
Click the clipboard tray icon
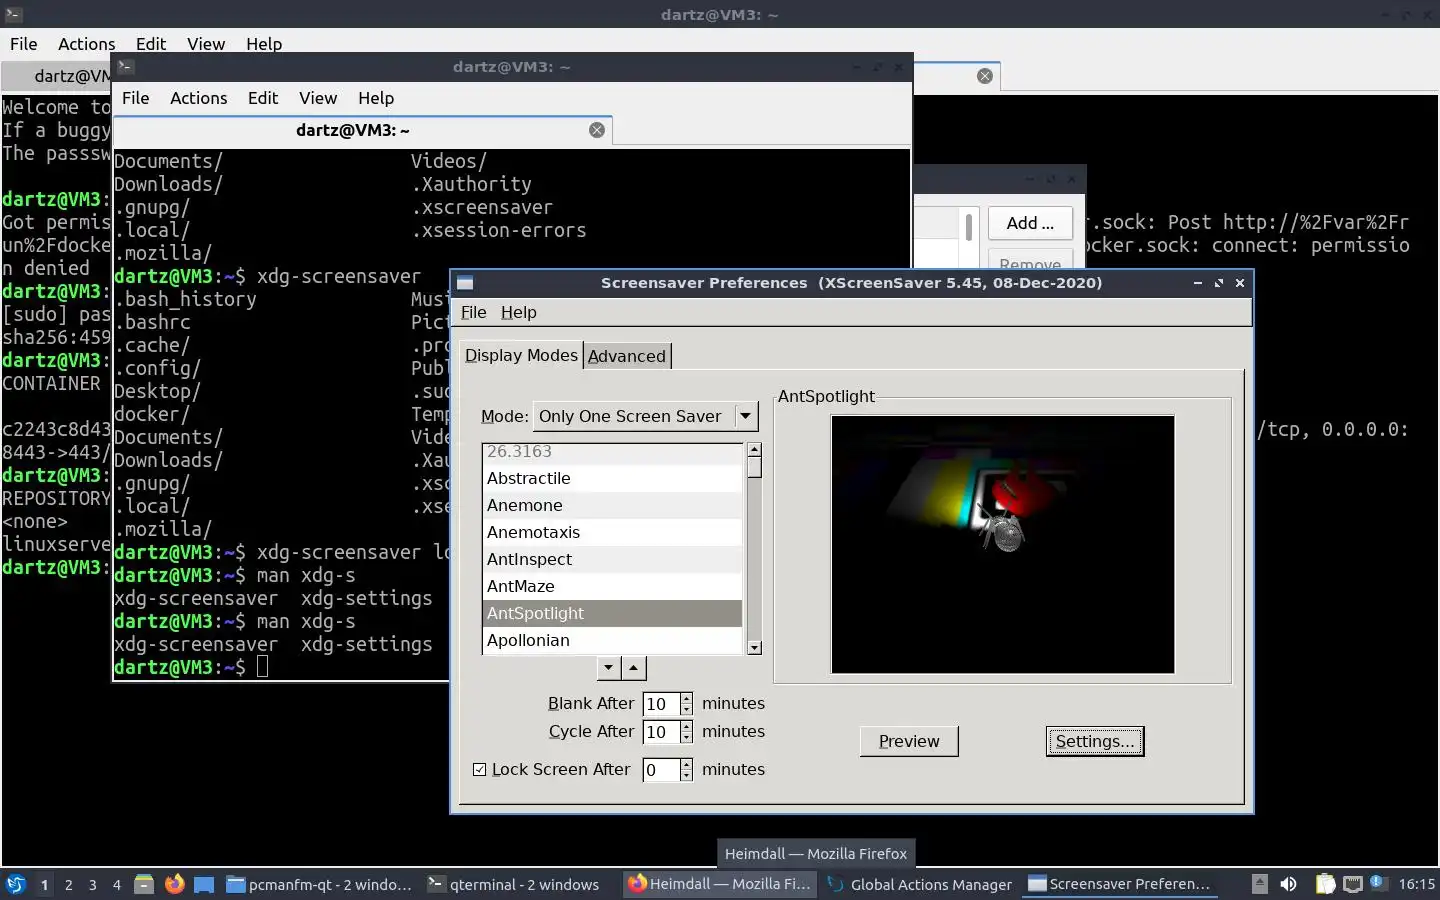click(x=1325, y=884)
